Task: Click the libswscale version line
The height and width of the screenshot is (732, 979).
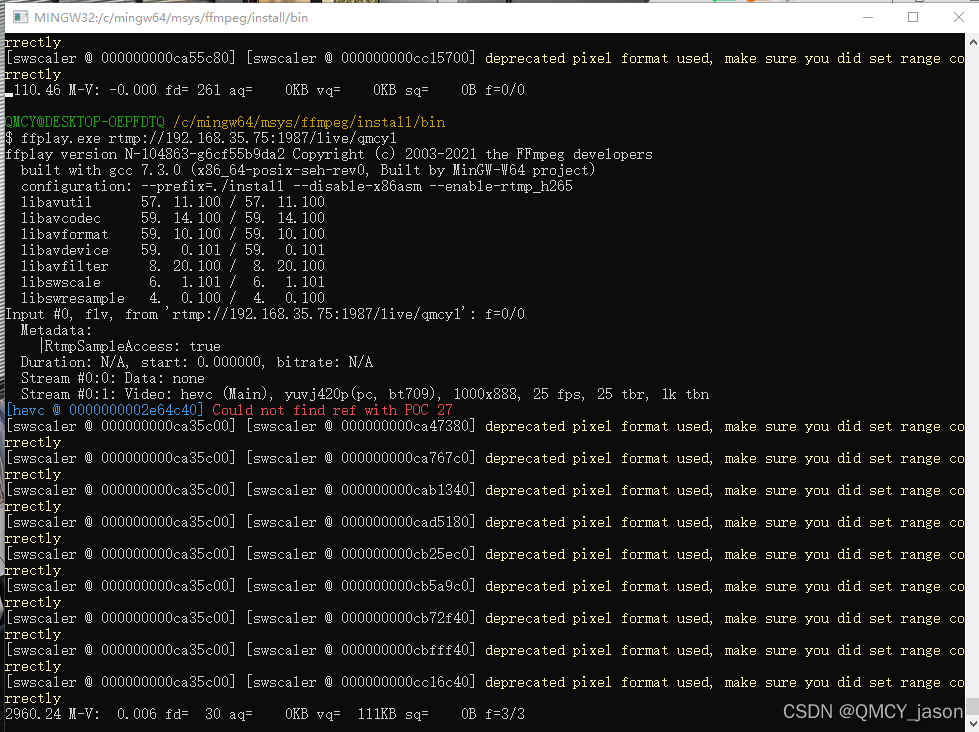Action: tap(173, 282)
